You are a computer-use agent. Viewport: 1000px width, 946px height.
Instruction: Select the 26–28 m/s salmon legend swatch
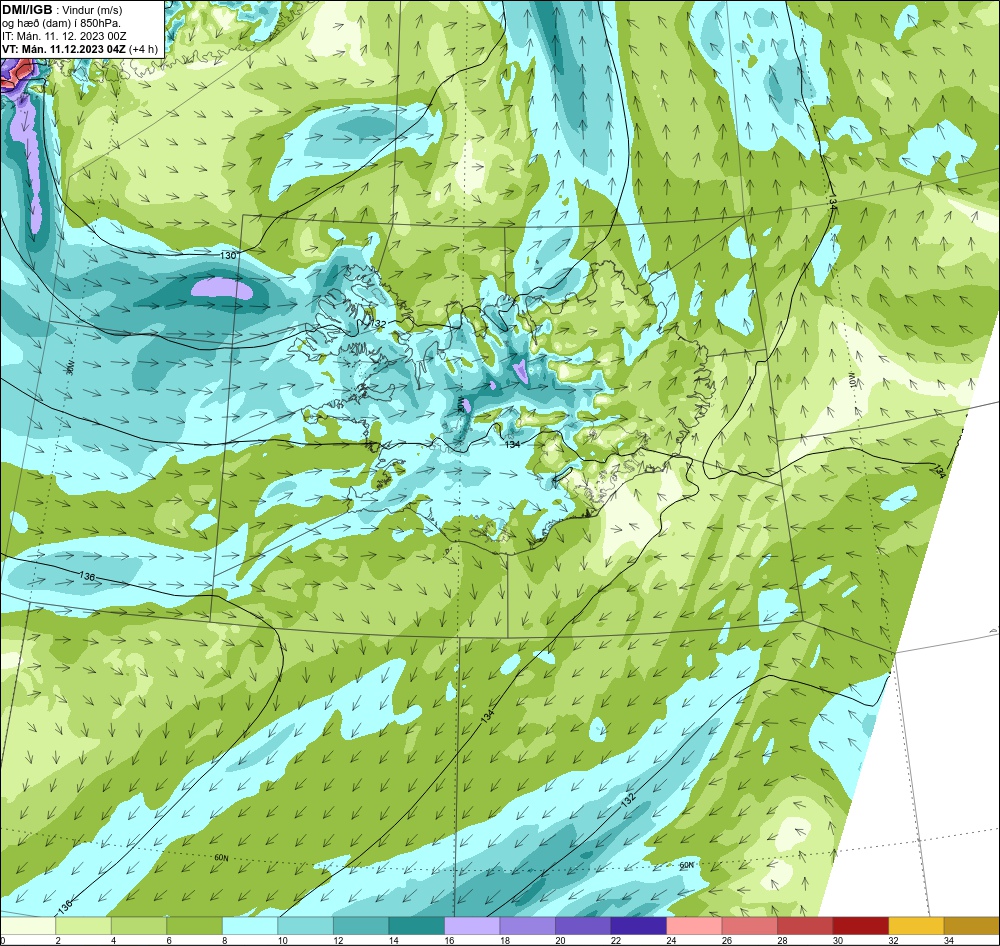[x=749, y=926]
